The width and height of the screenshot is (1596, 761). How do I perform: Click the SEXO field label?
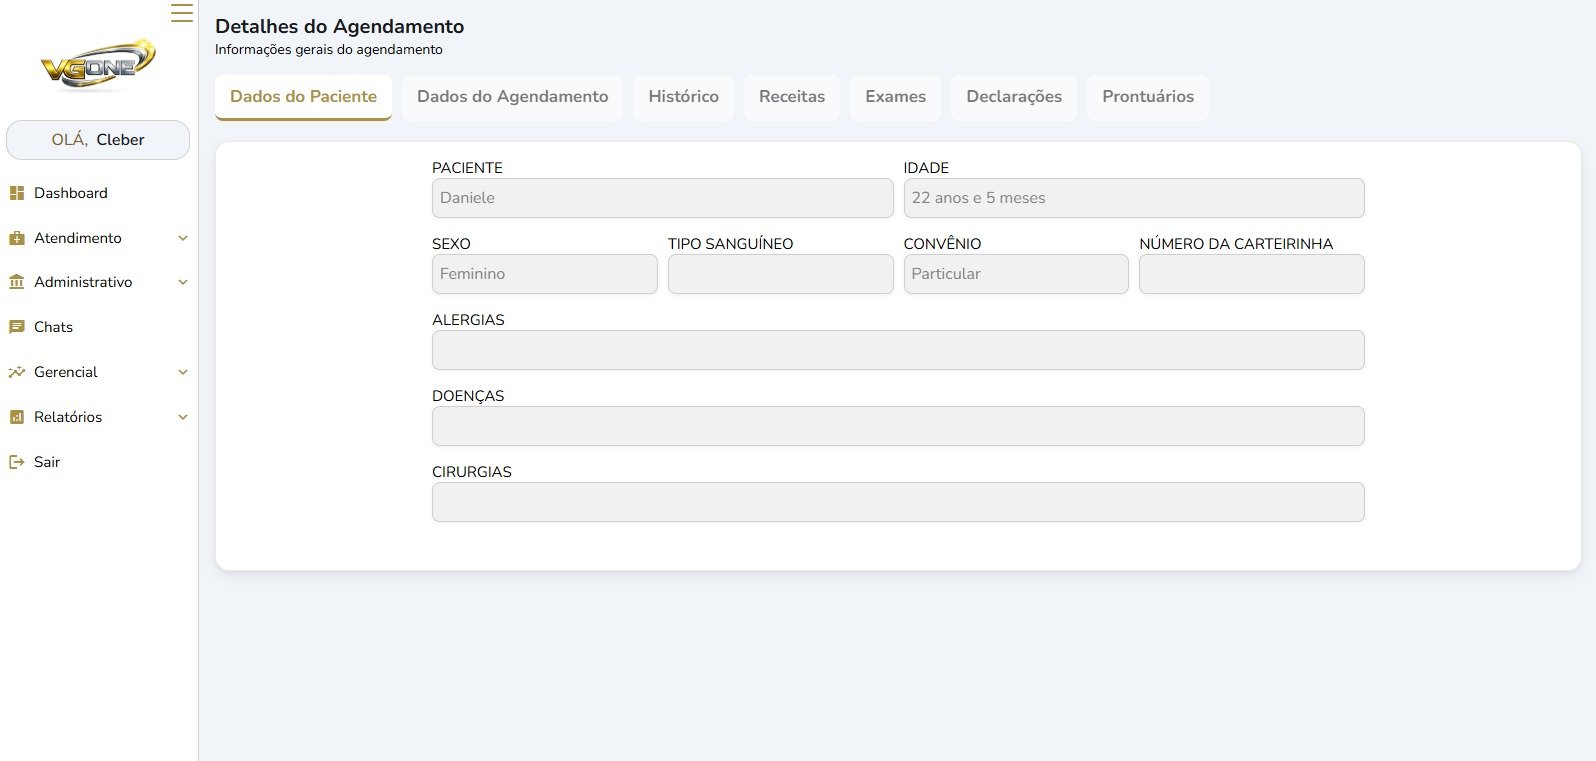coord(451,244)
